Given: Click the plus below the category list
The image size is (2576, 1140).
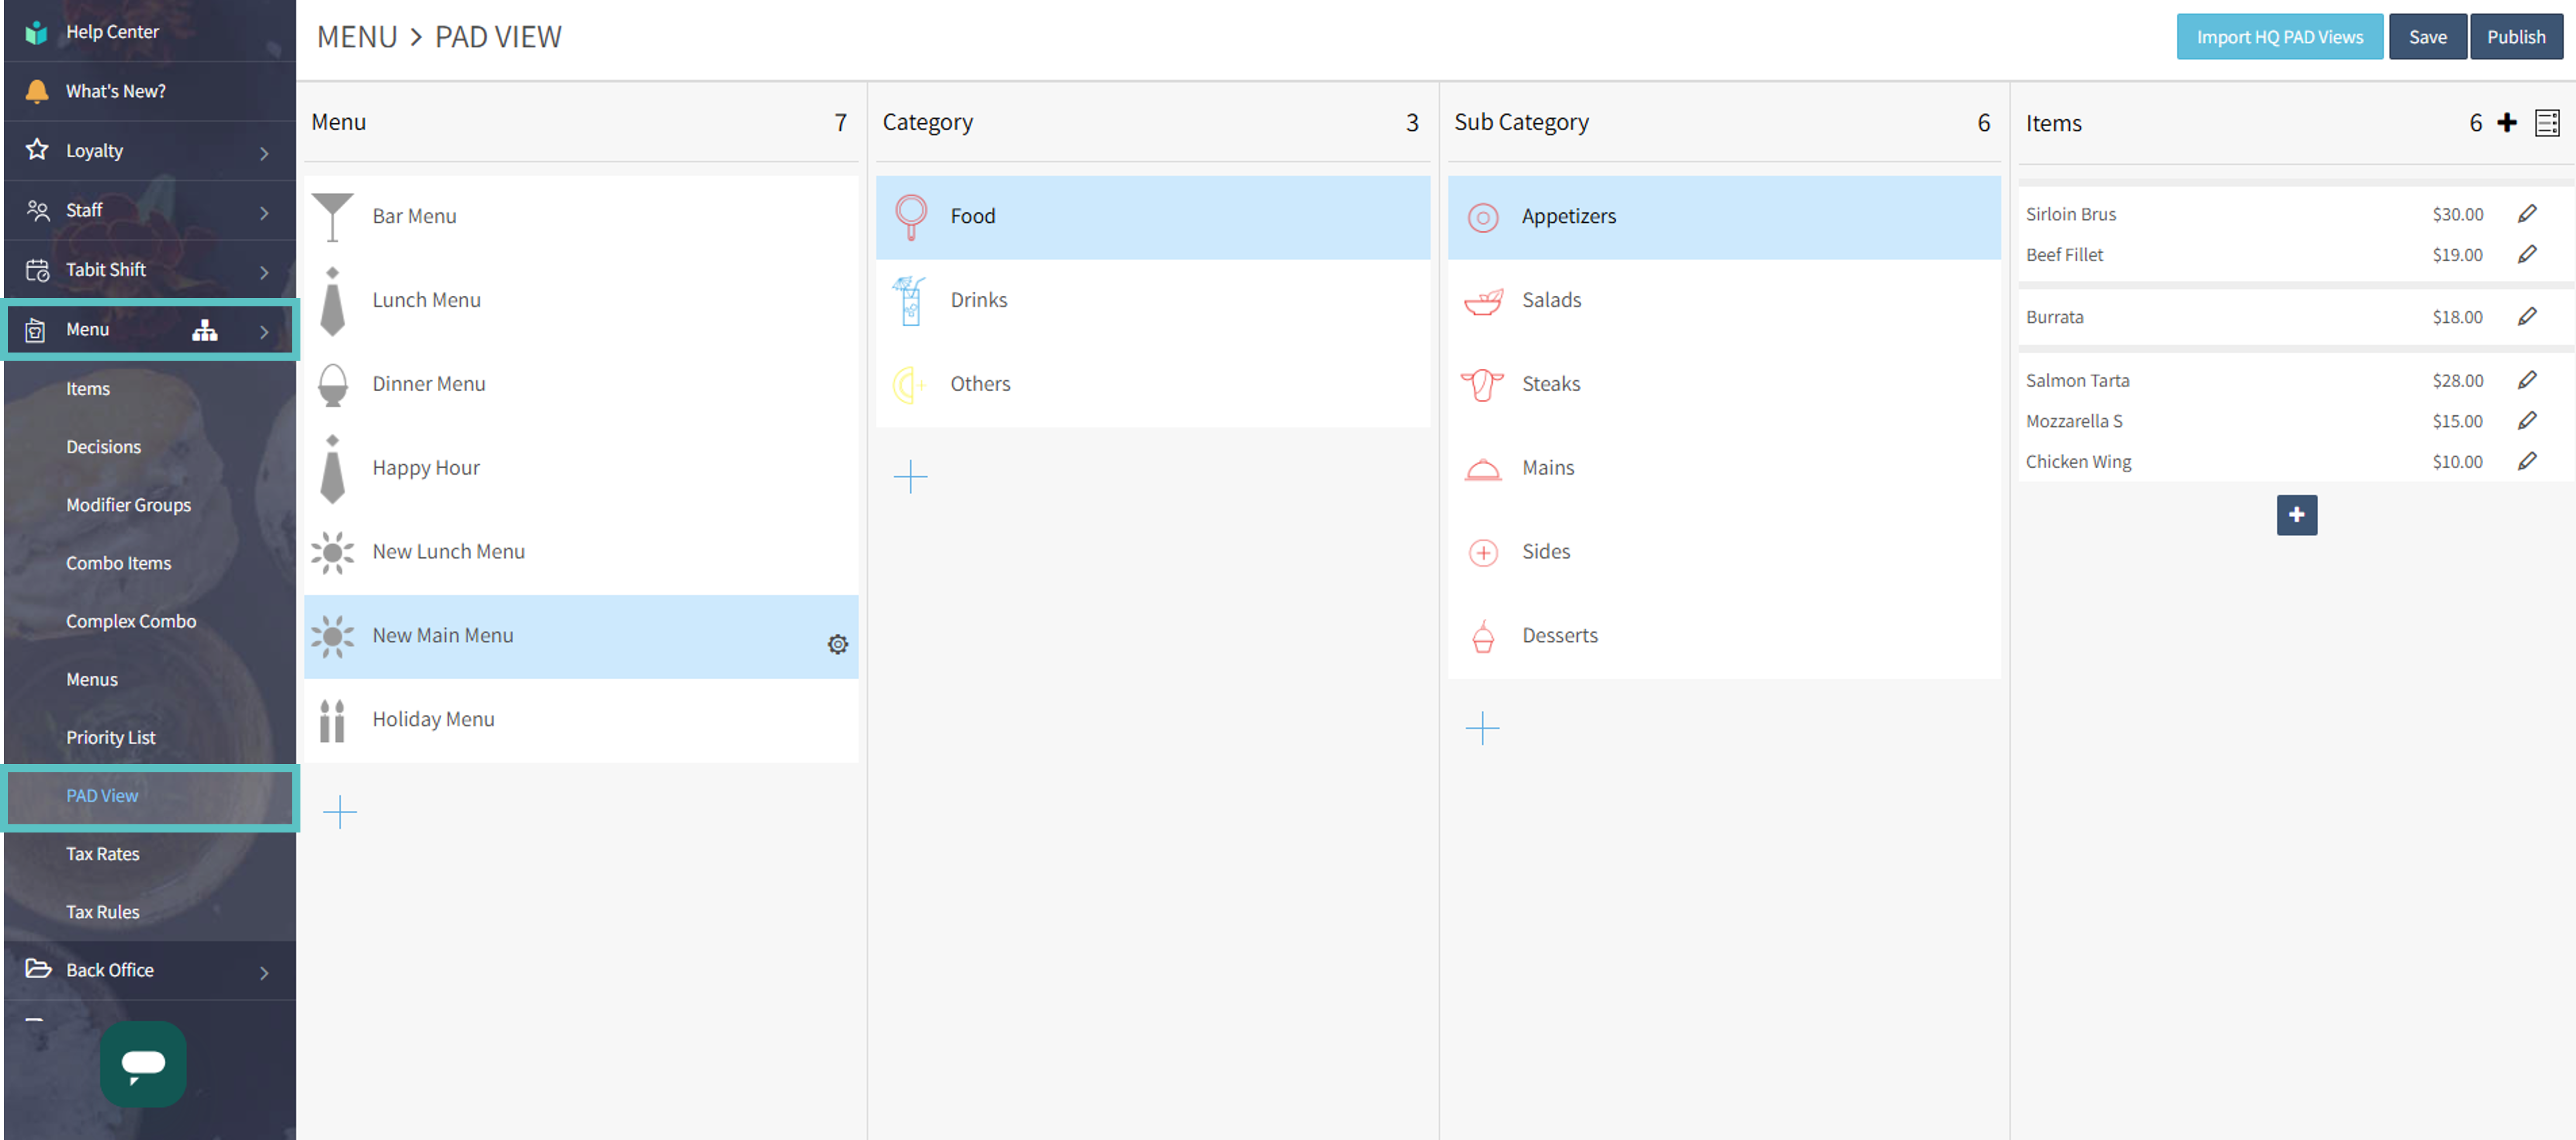Looking at the screenshot, I should coord(910,476).
